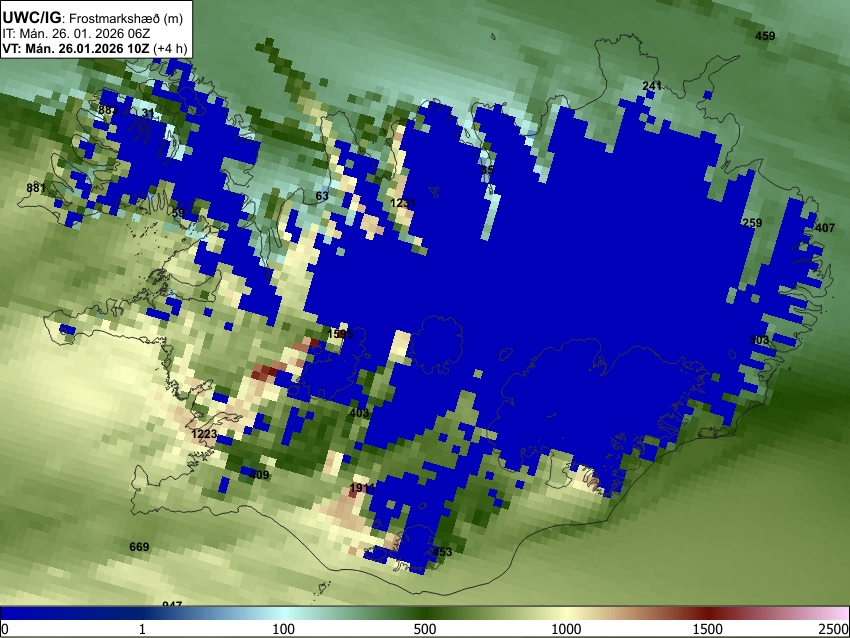Click the map value 1223
Viewport: 850px width, 638px height.
[204, 434]
